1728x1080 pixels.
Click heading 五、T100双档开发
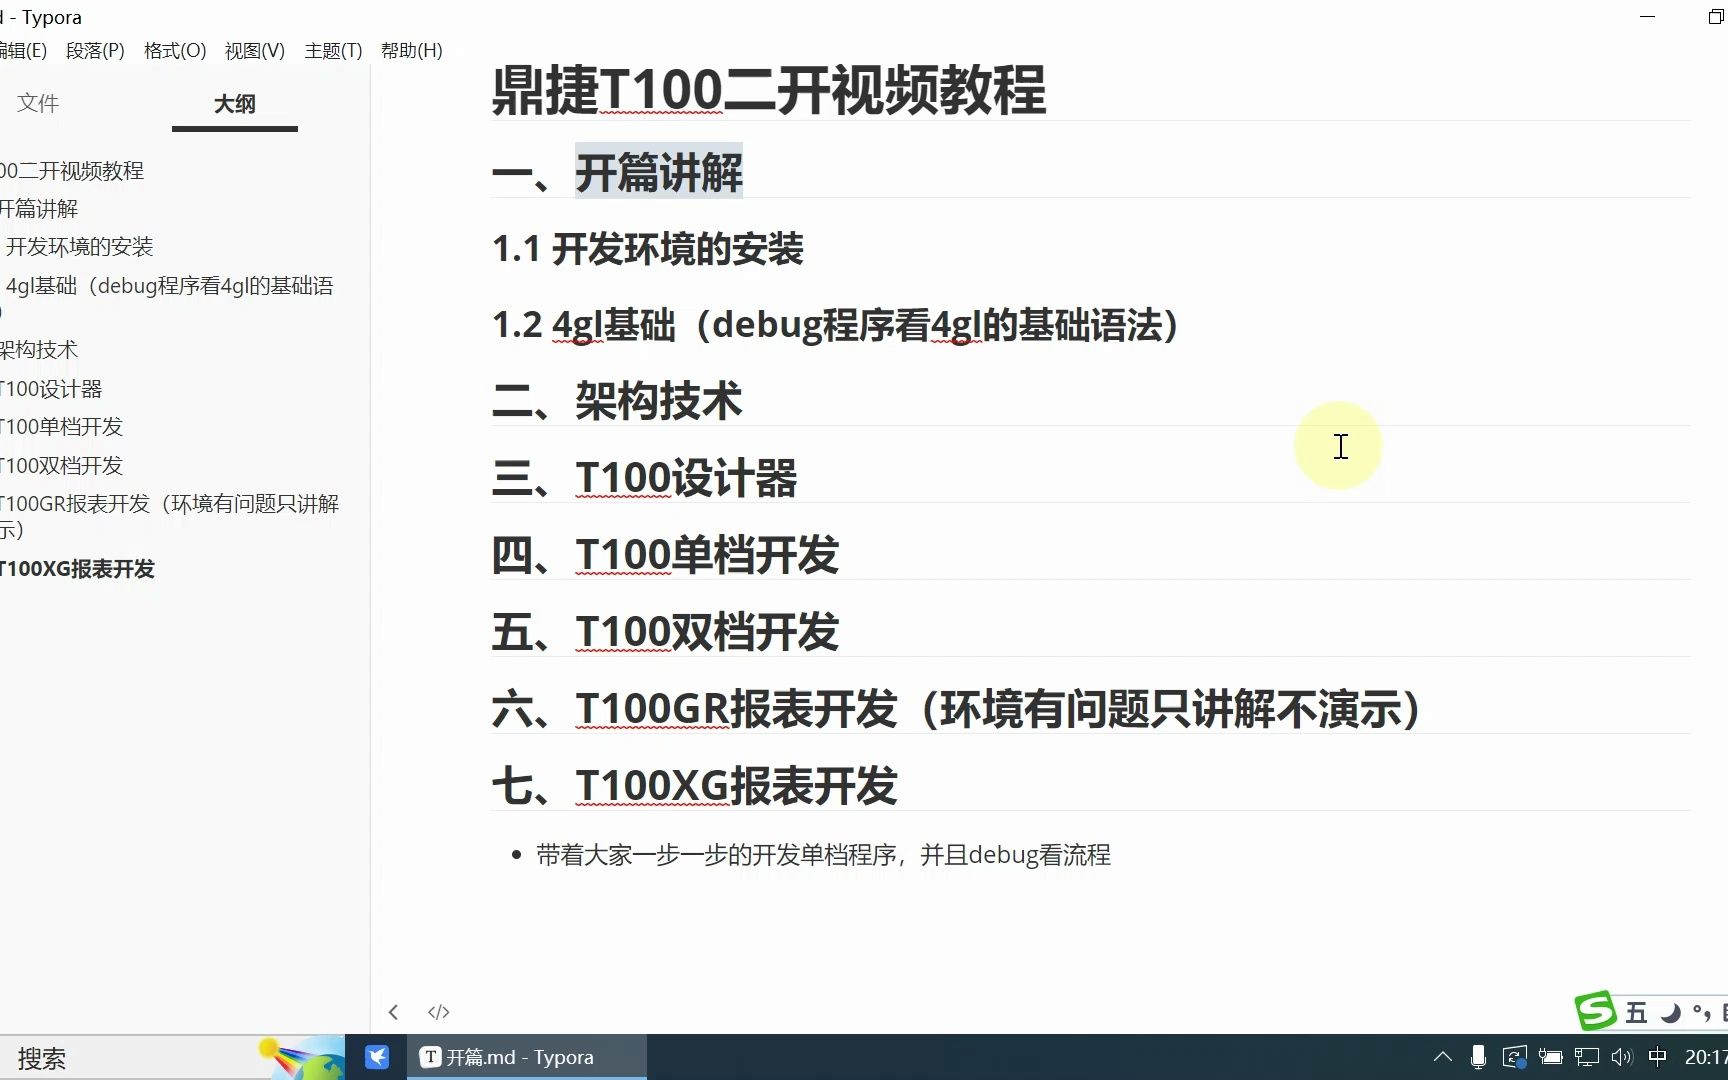tap(666, 632)
